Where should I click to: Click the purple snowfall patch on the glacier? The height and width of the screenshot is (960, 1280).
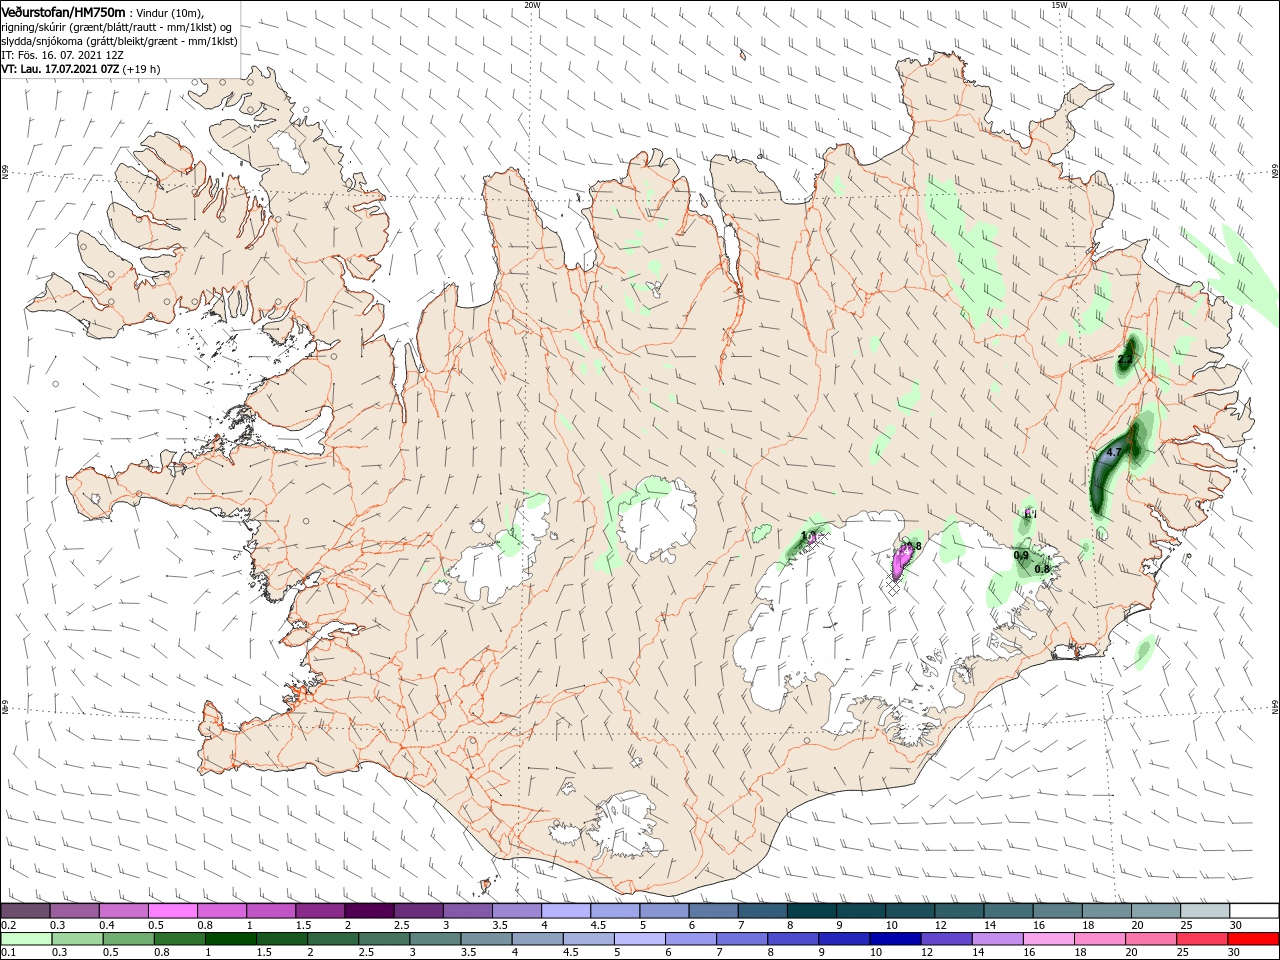point(902,562)
